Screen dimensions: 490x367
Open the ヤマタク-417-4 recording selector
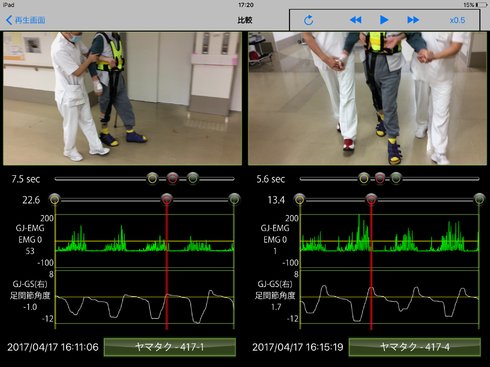[415, 347]
